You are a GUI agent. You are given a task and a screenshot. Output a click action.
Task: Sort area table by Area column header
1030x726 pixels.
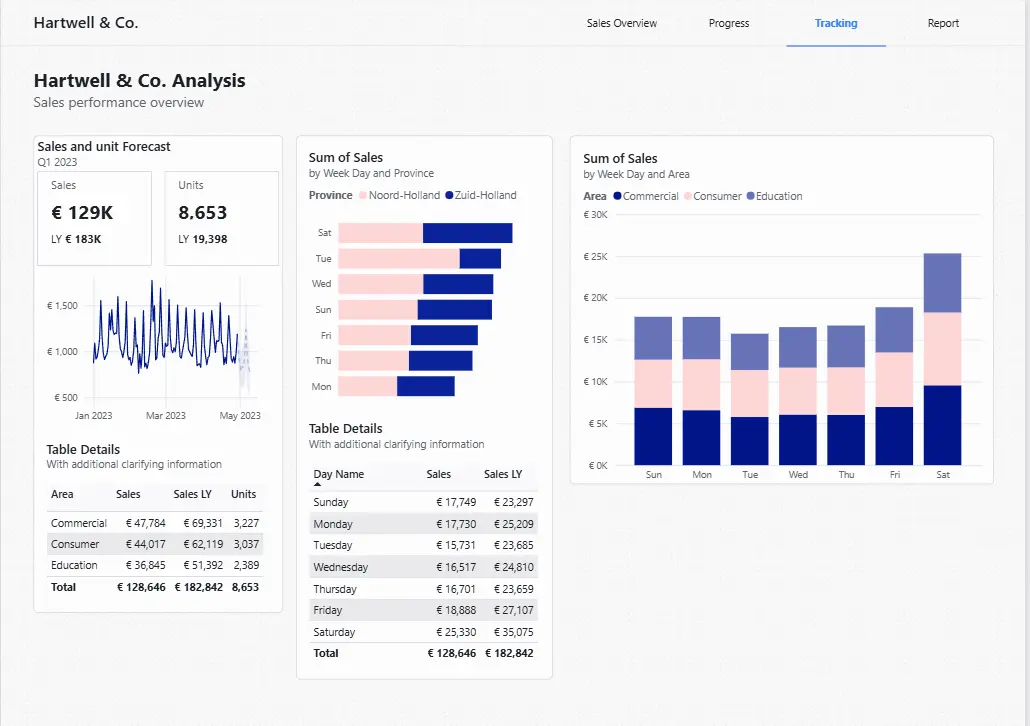(x=62, y=494)
